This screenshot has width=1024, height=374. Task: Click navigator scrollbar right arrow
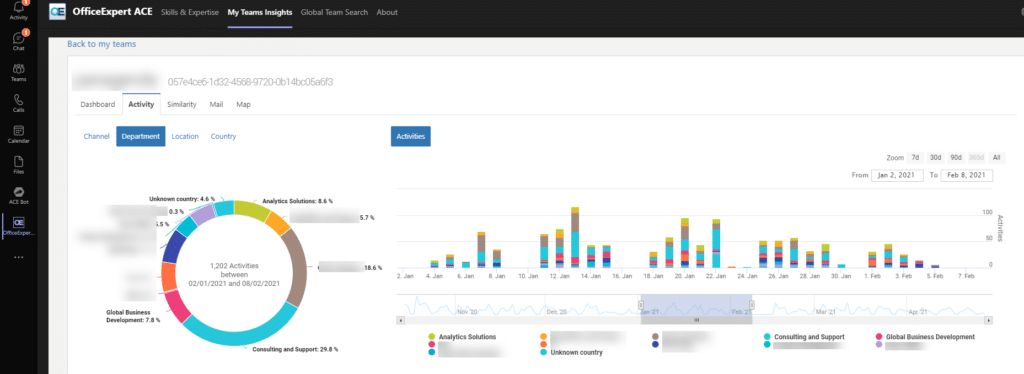pyautogui.click(x=989, y=320)
